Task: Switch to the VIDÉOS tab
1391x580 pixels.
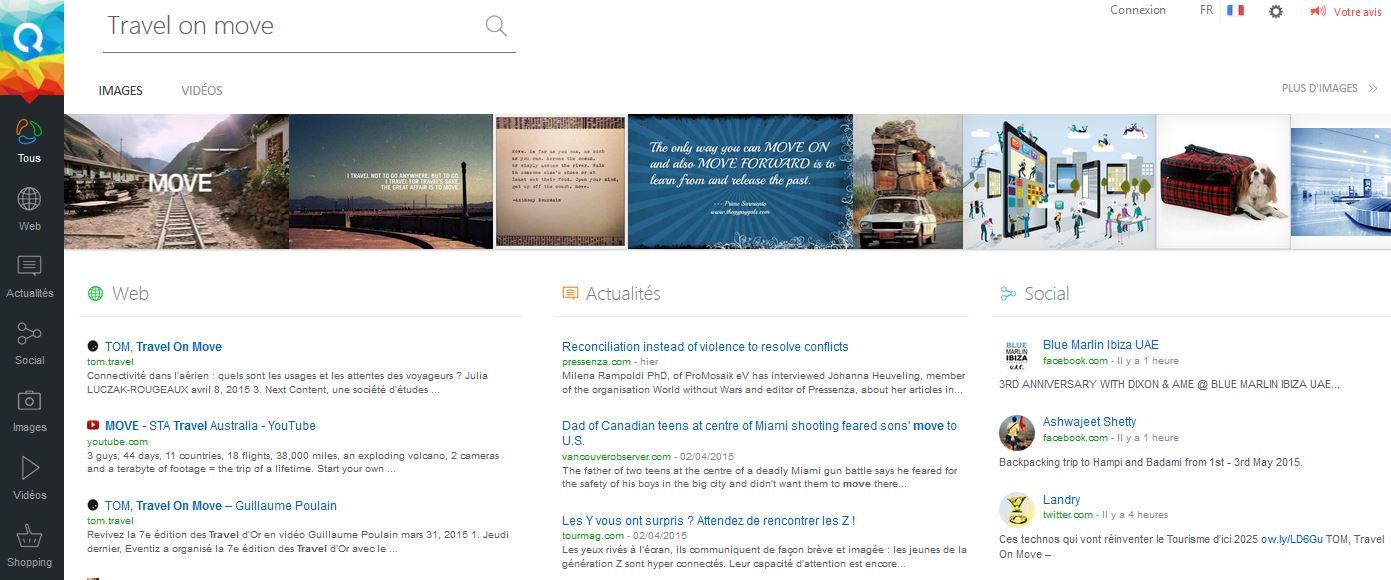Action: pos(202,91)
